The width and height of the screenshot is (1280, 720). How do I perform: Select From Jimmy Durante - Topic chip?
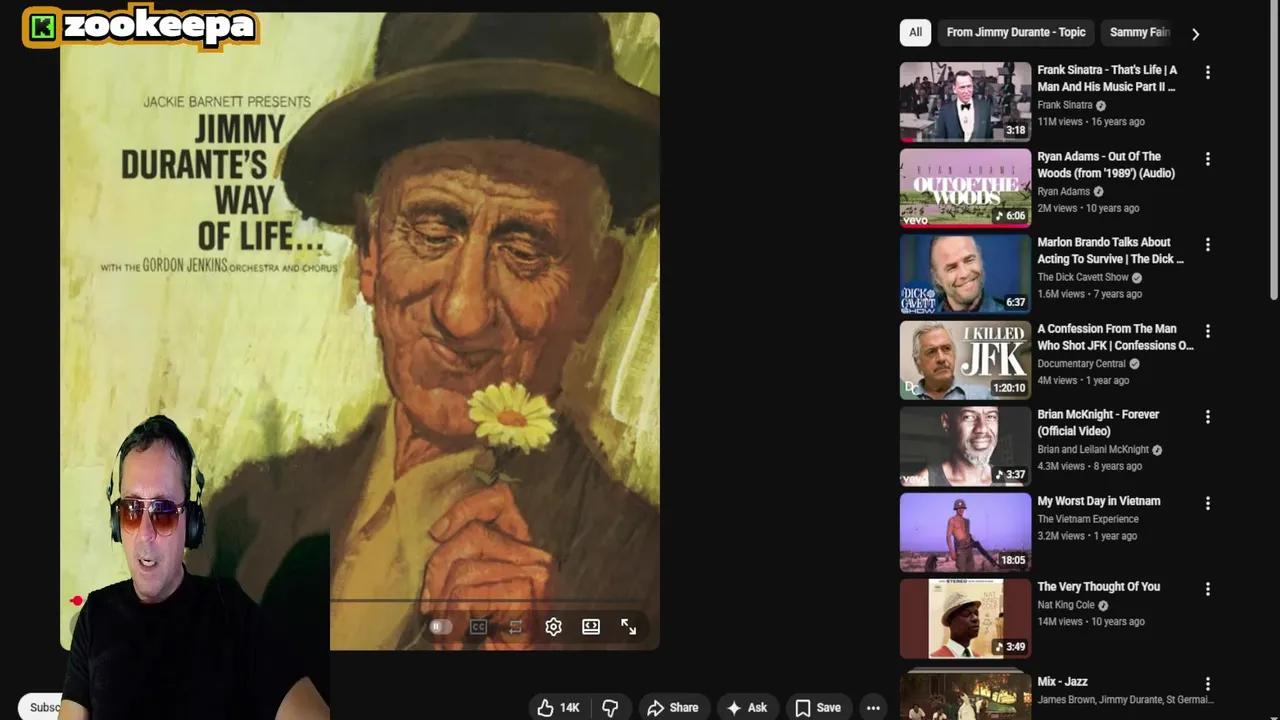(1016, 32)
